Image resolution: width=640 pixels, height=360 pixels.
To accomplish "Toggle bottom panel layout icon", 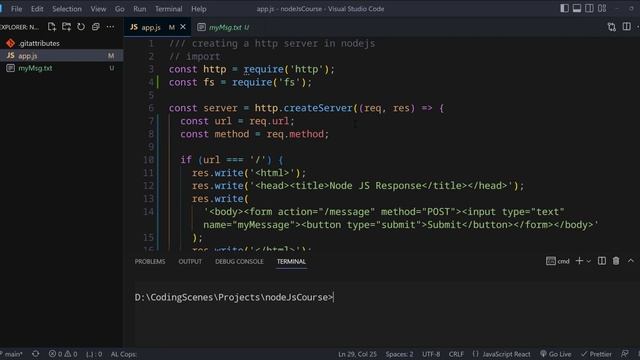I will tap(577, 8).
